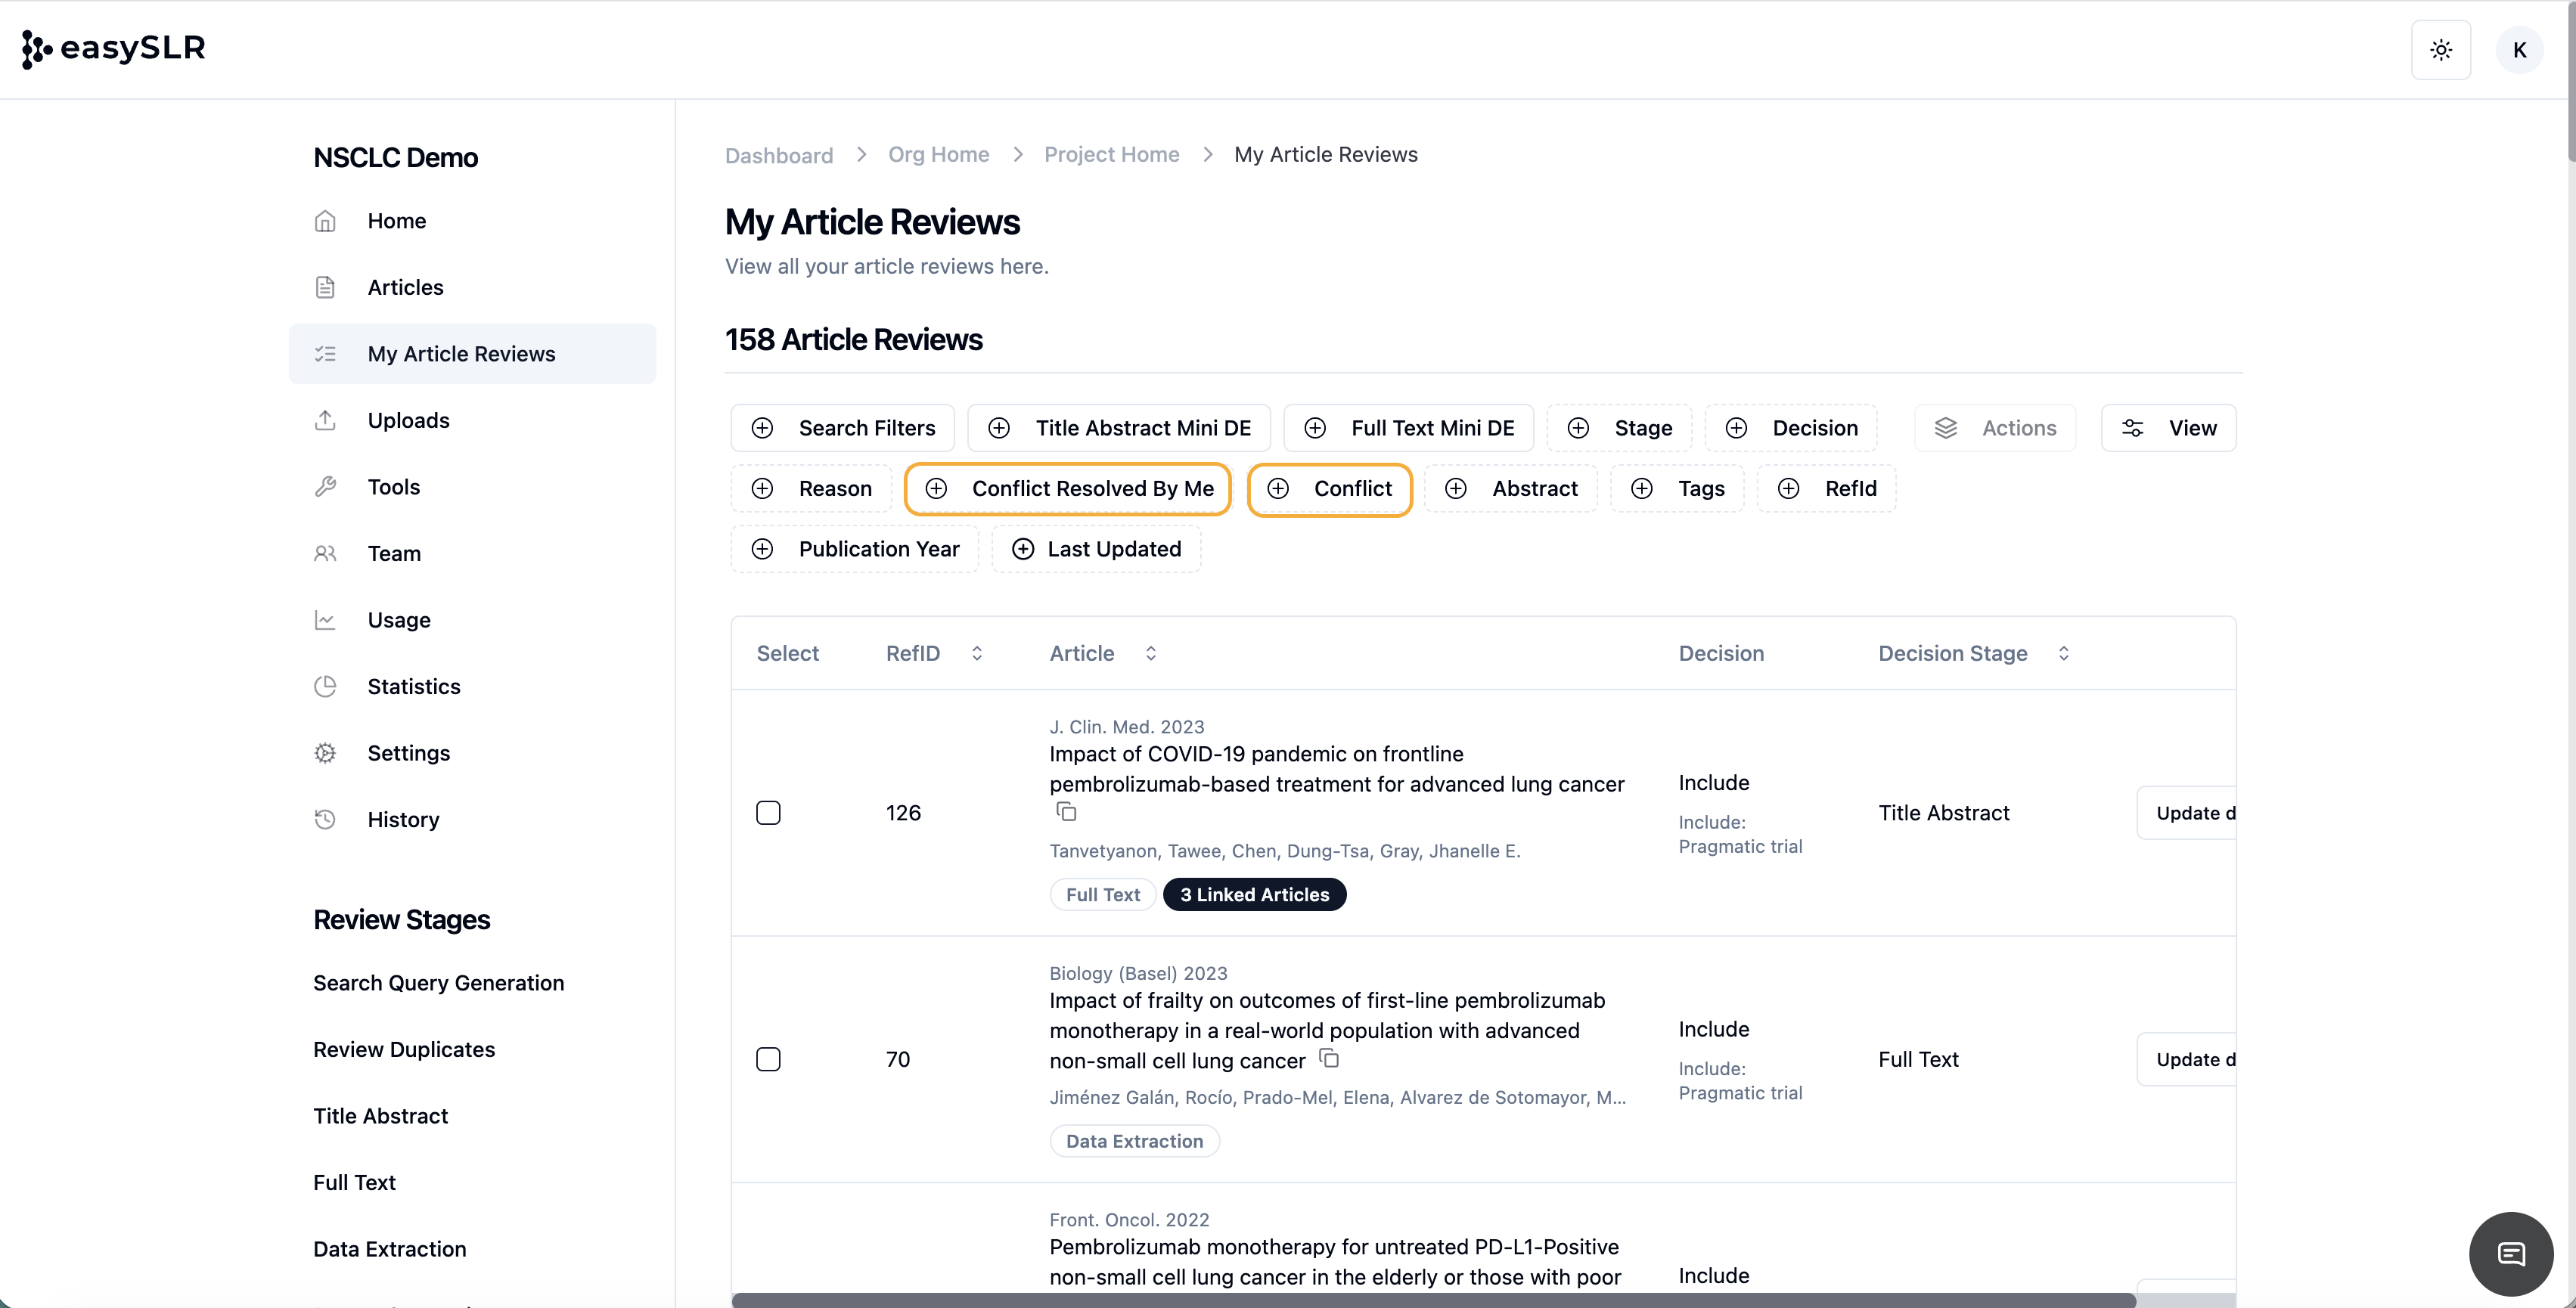The image size is (2576, 1308).
Task: Open the View options dropdown
Action: click(2168, 428)
